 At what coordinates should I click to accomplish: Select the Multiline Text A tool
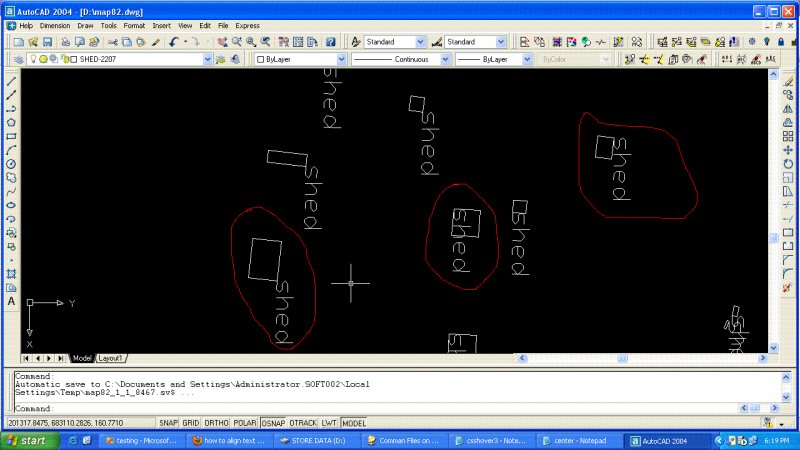[x=11, y=302]
